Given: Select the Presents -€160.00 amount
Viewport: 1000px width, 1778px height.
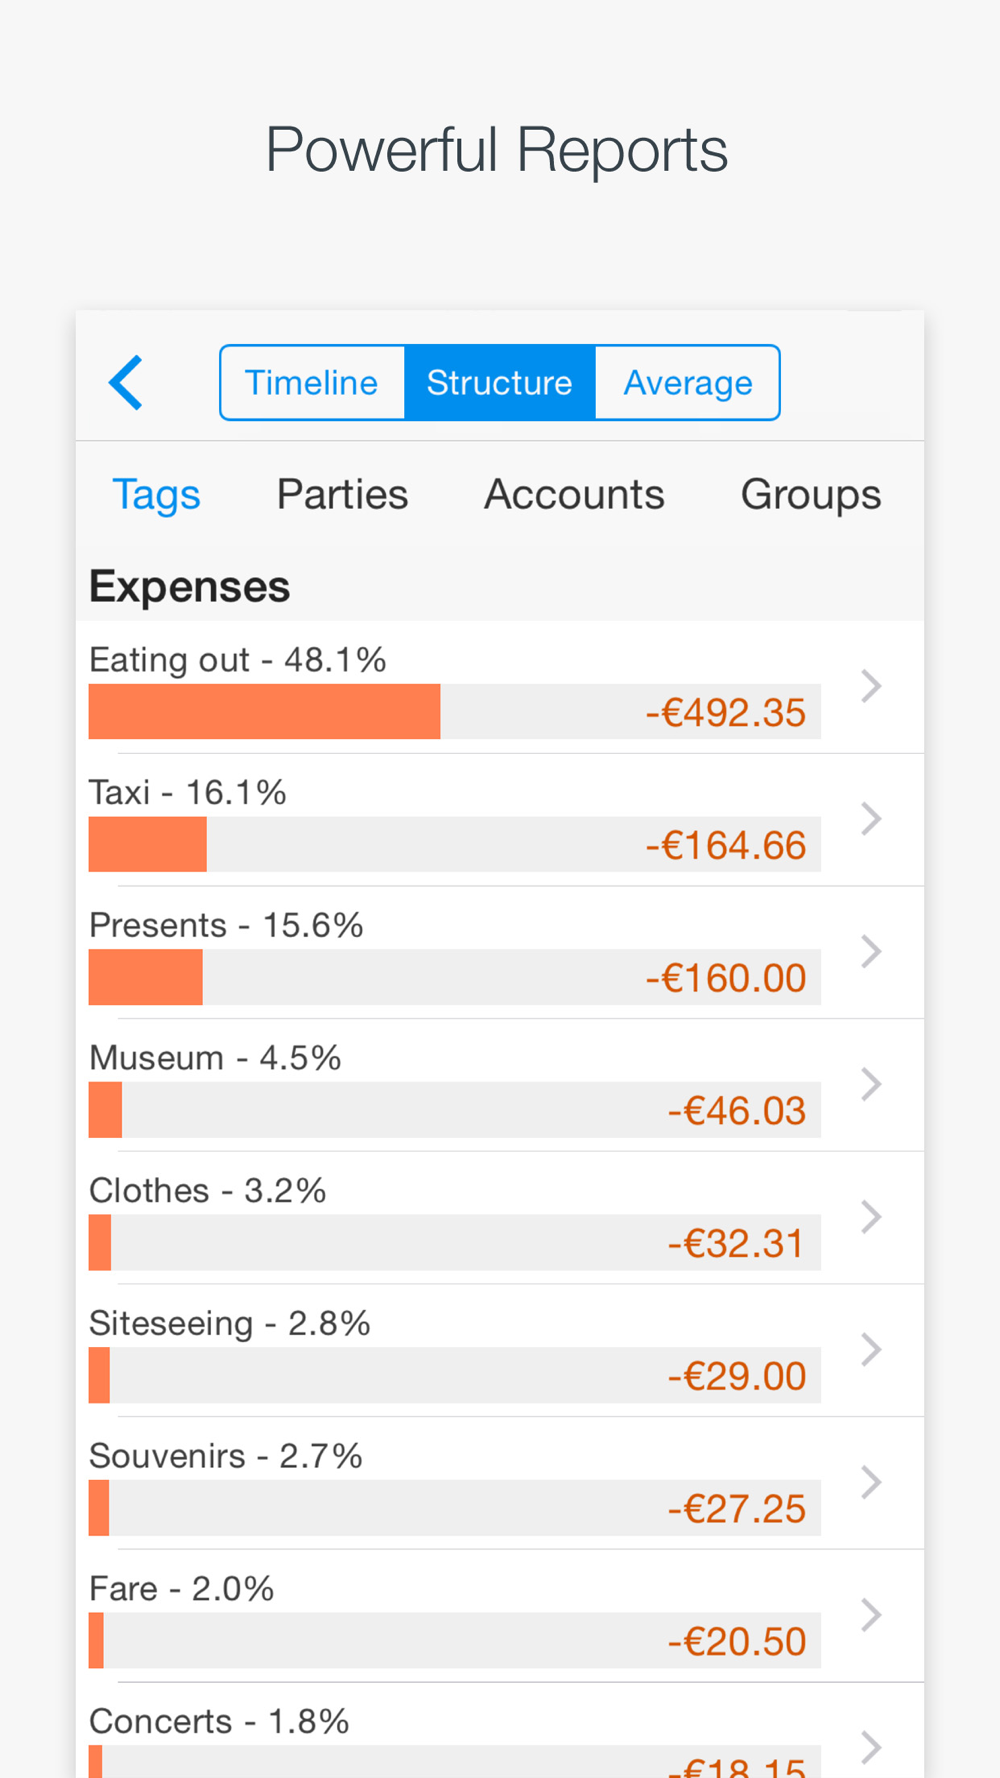Looking at the screenshot, I should [x=725, y=978].
